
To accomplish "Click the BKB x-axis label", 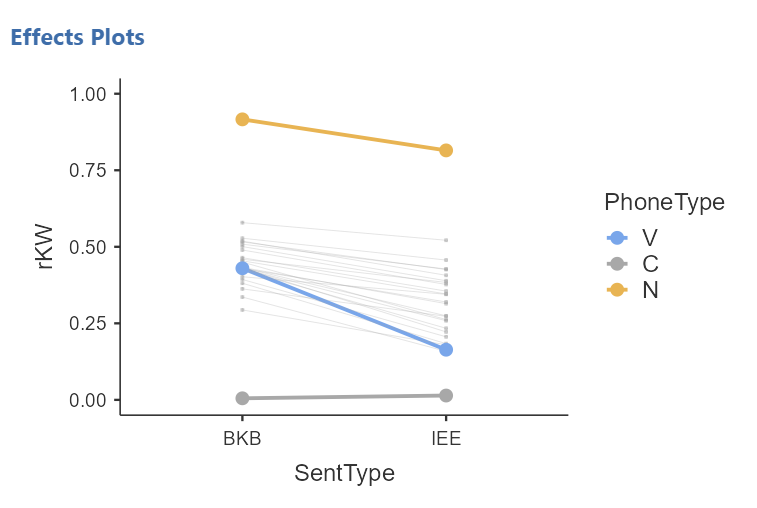I will point(242,438).
